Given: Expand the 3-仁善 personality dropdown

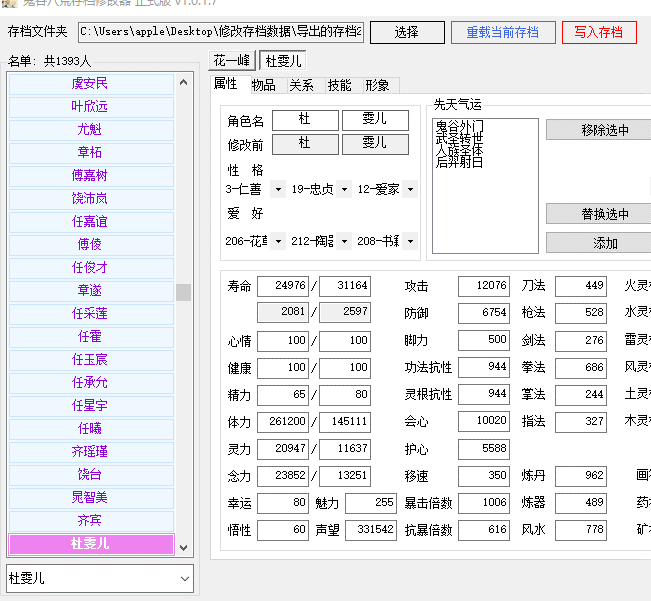Looking at the screenshot, I should (278, 190).
